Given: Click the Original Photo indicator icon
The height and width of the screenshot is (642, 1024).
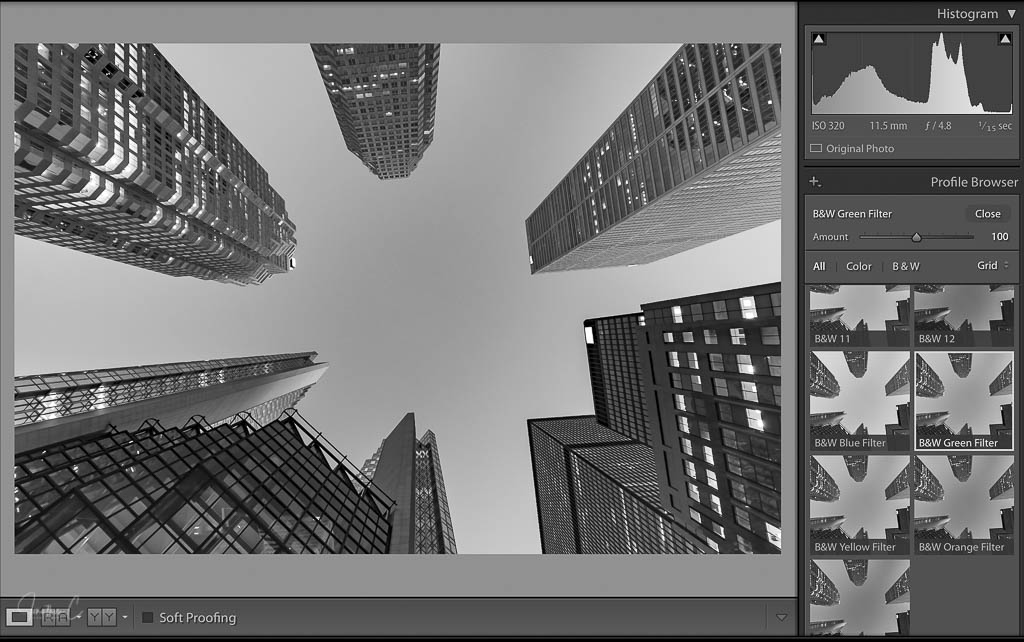Looking at the screenshot, I should pyautogui.click(x=816, y=149).
